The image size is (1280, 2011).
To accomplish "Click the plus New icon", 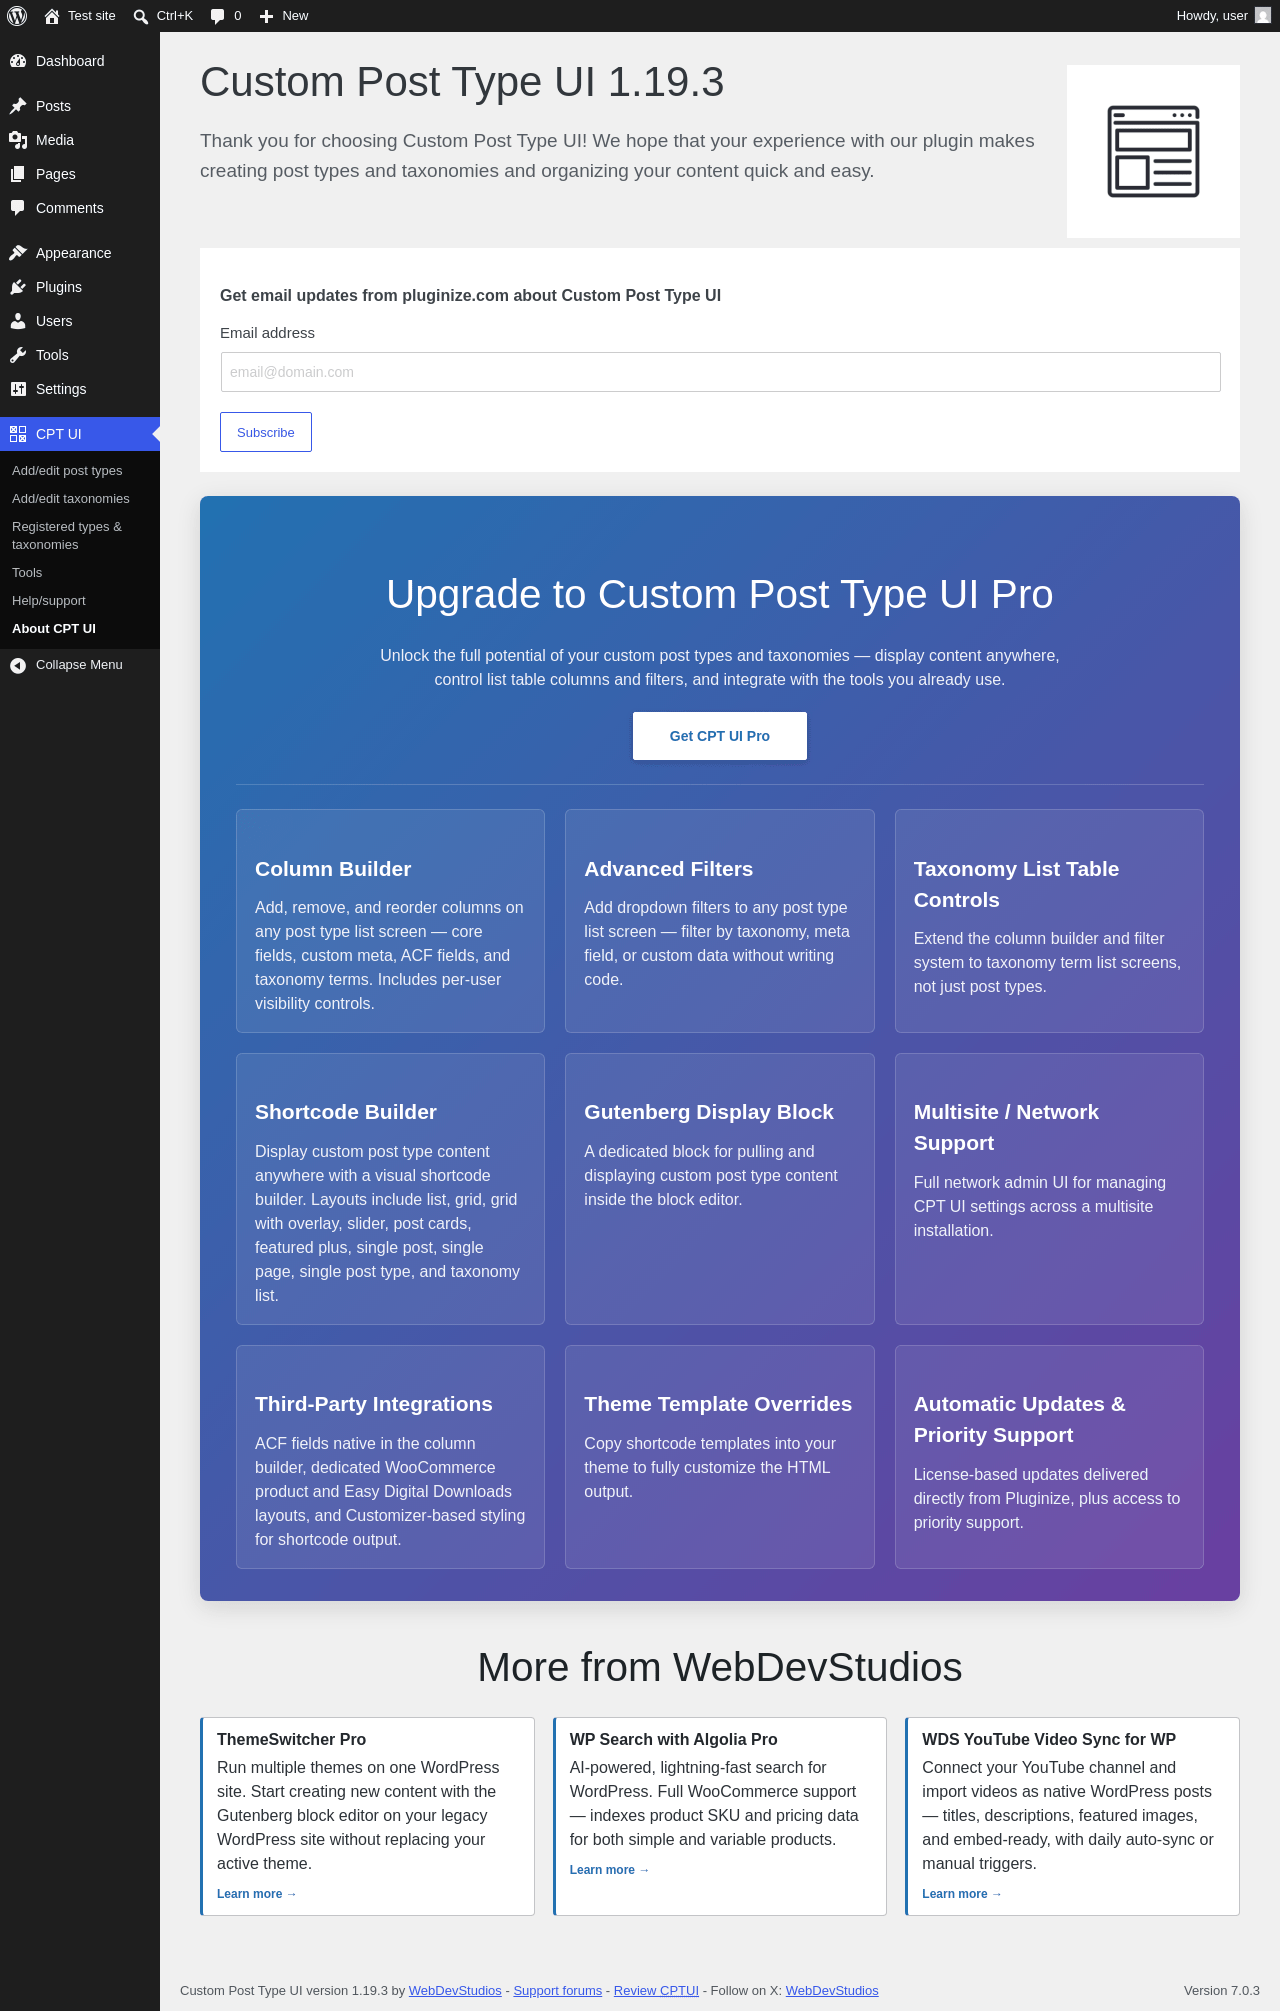I will click(266, 16).
